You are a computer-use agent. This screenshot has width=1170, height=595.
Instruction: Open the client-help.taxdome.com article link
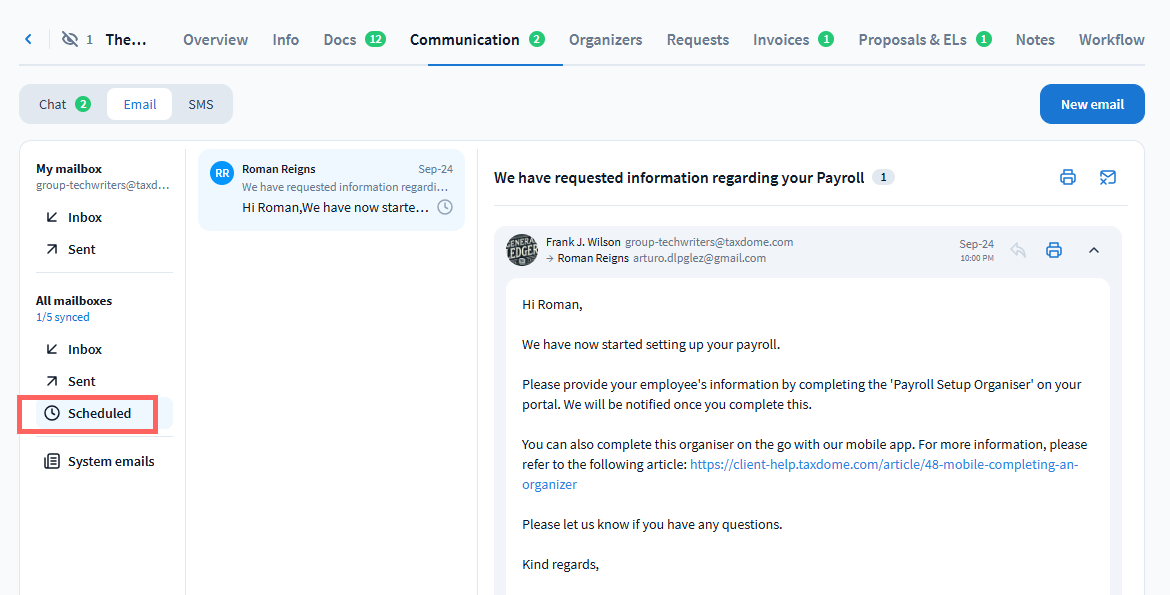[x=883, y=464]
